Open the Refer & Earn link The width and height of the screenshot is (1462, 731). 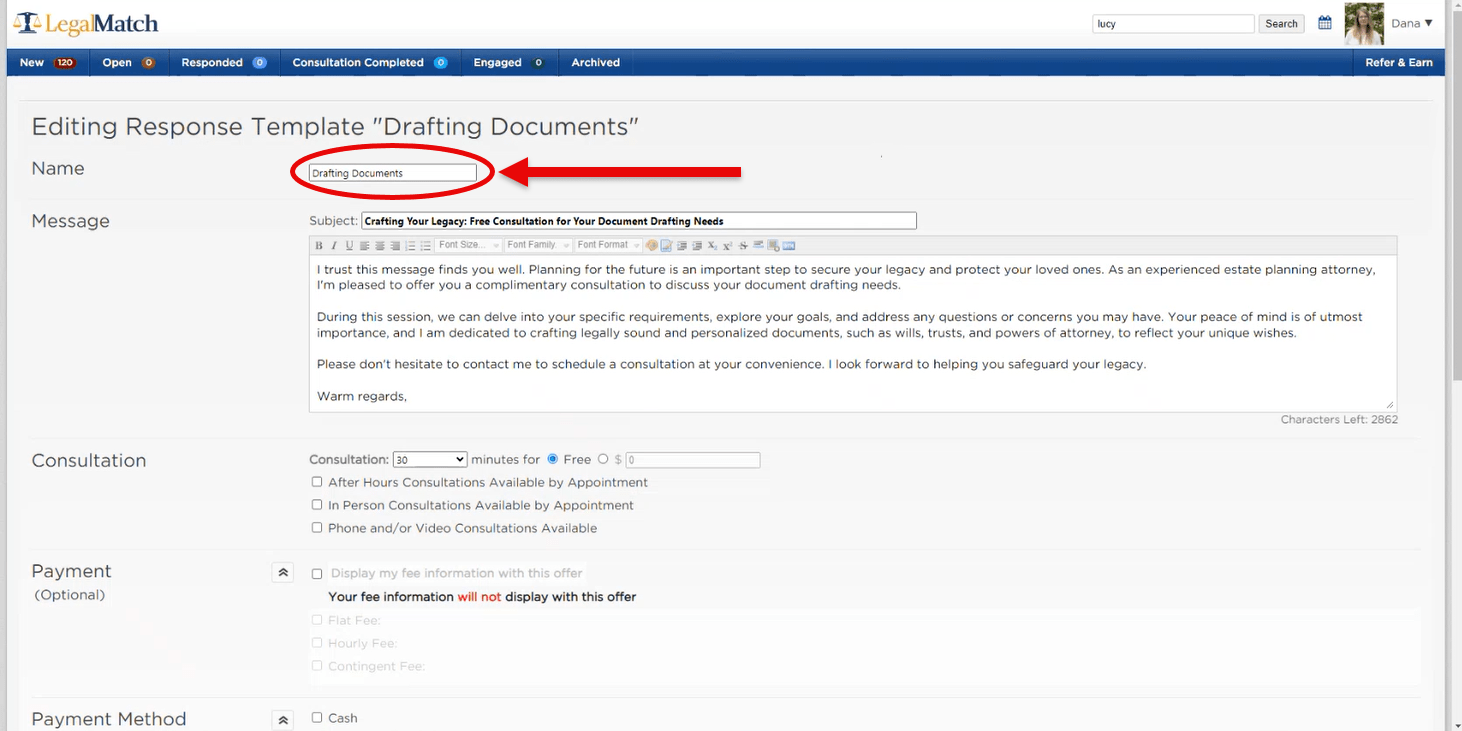click(1398, 62)
